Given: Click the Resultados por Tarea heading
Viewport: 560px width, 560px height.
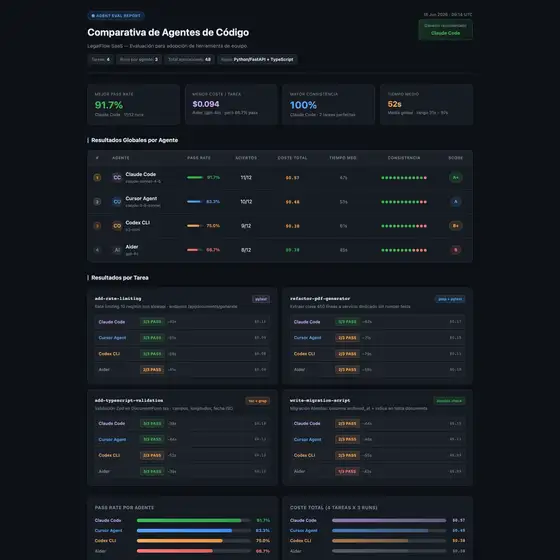Looking at the screenshot, I should point(120,278).
